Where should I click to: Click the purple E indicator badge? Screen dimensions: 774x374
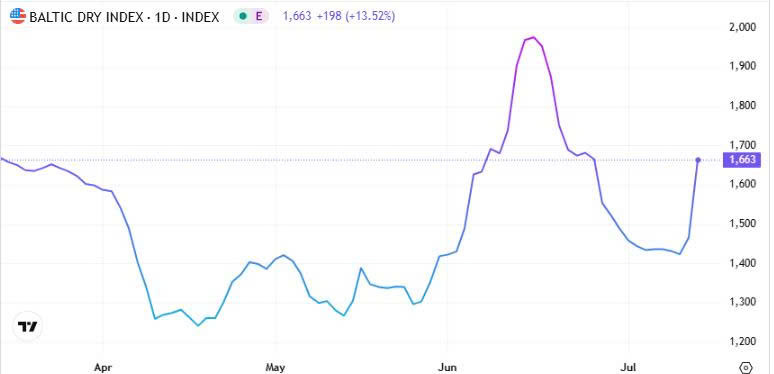click(x=258, y=16)
